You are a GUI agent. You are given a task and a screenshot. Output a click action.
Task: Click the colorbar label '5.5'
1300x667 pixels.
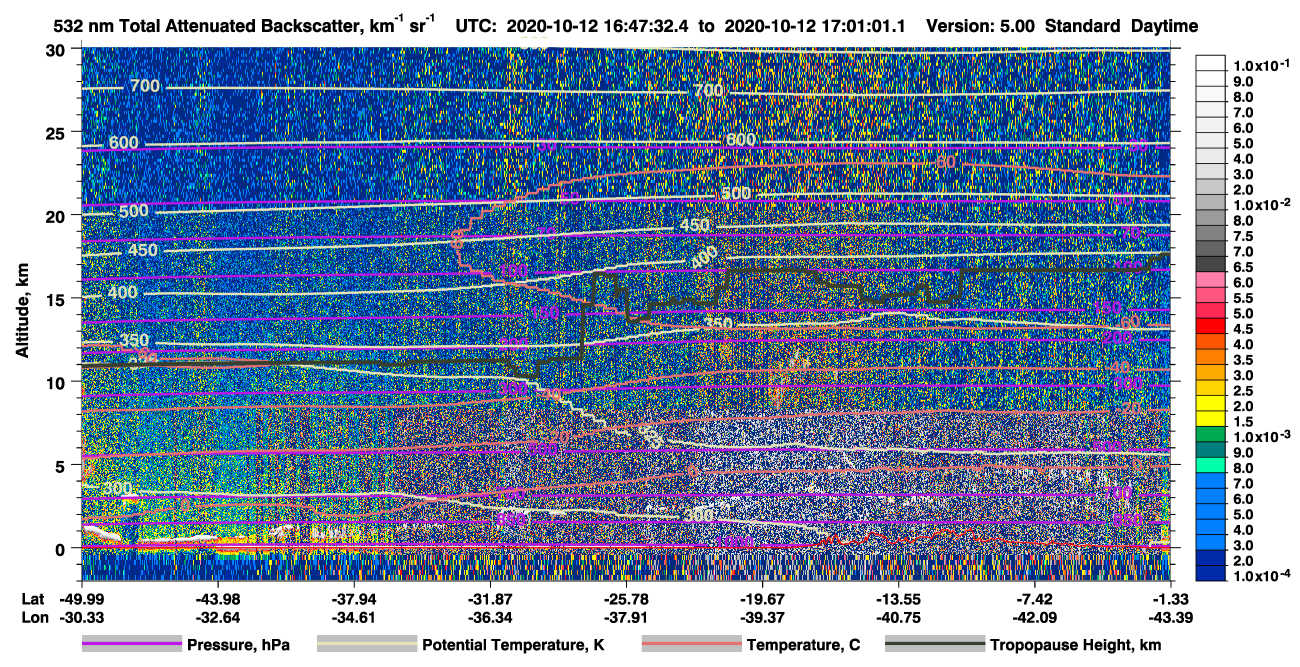click(x=1241, y=298)
